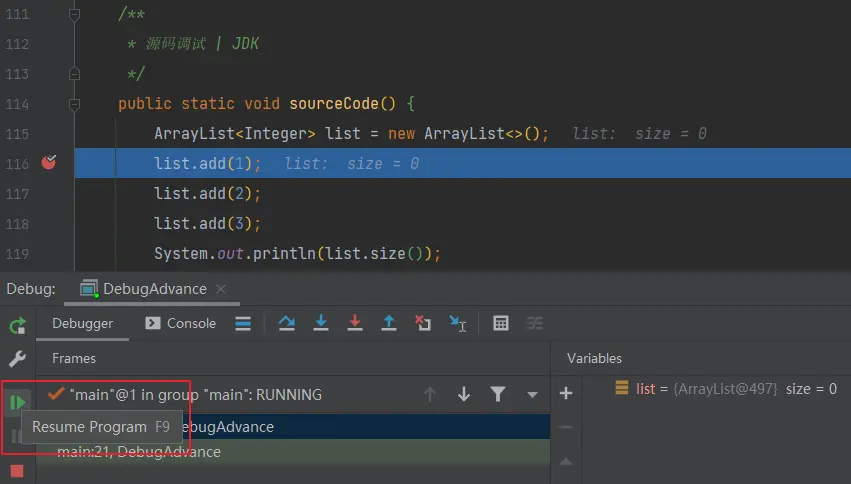The image size is (851, 484).
Task: Select previous frame with up arrow
Action: click(x=430, y=394)
